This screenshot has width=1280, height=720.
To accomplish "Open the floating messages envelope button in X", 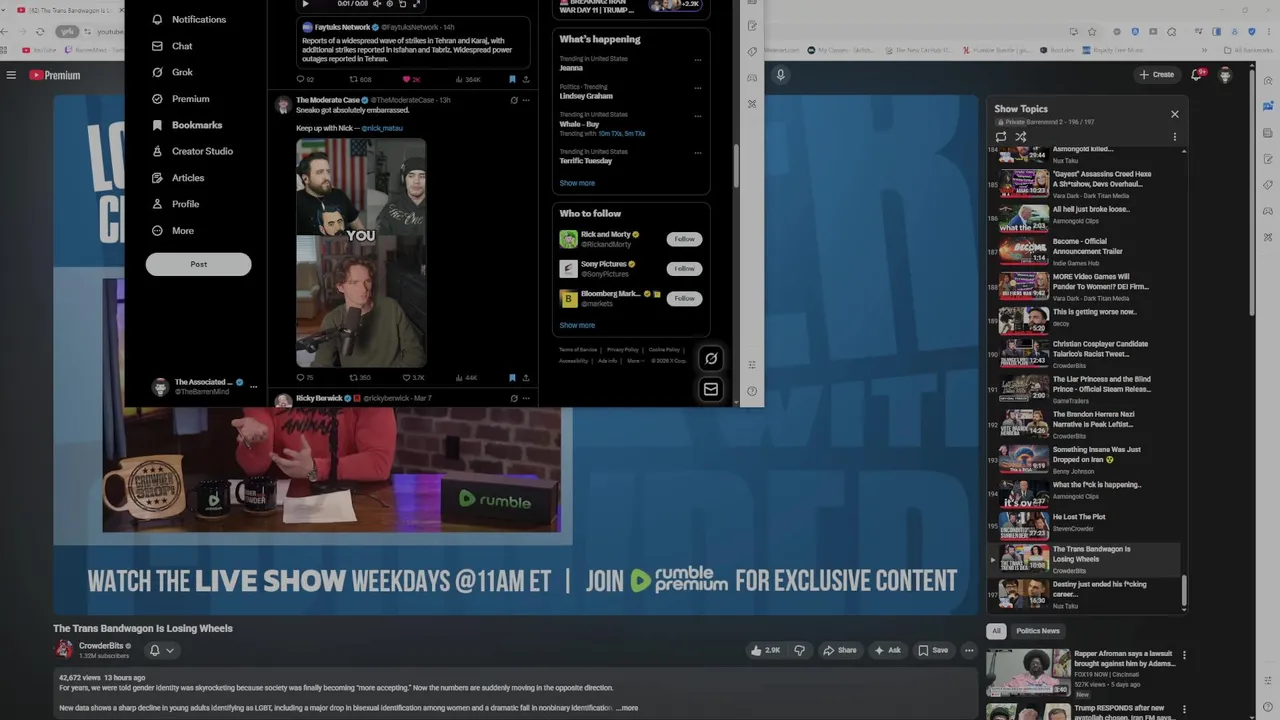I will pyautogui.click(x=711, y=389).
